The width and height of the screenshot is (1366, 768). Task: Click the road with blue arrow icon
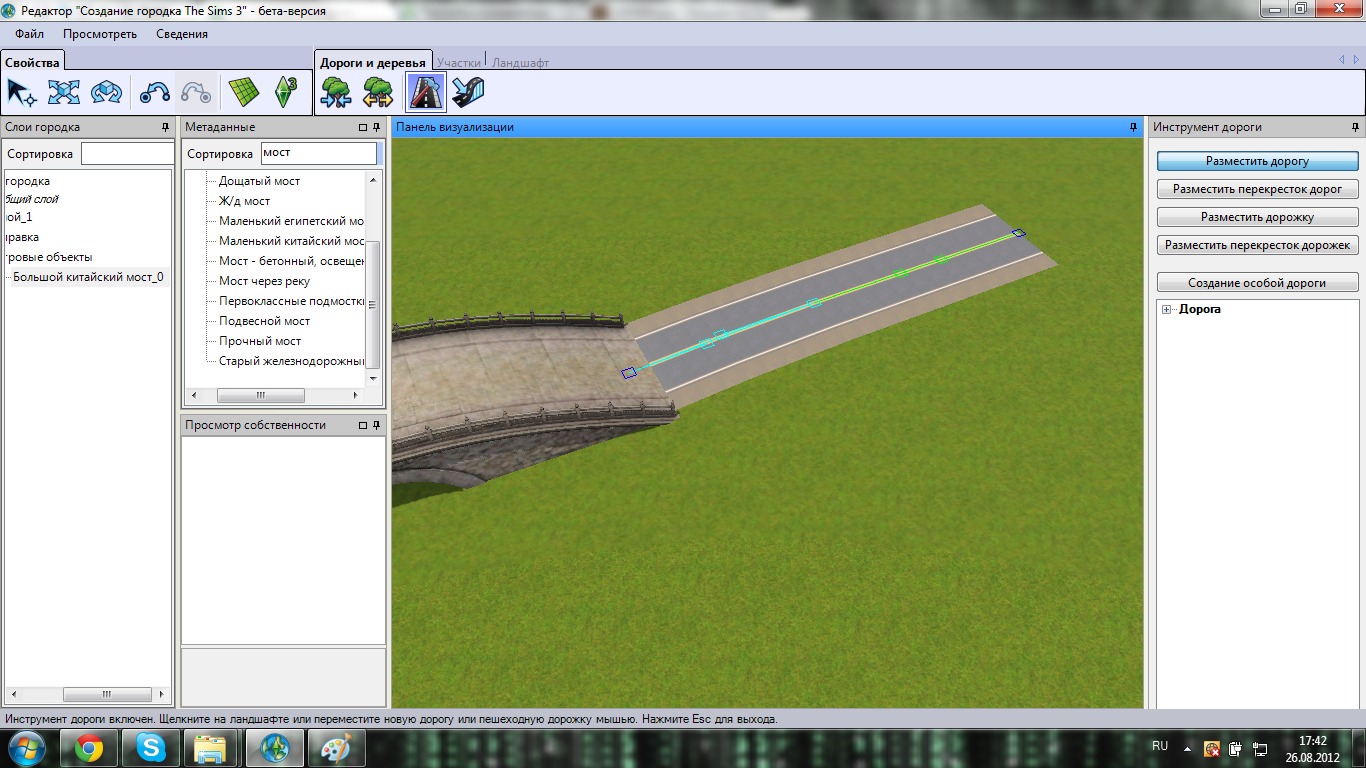tap(468, 93)
